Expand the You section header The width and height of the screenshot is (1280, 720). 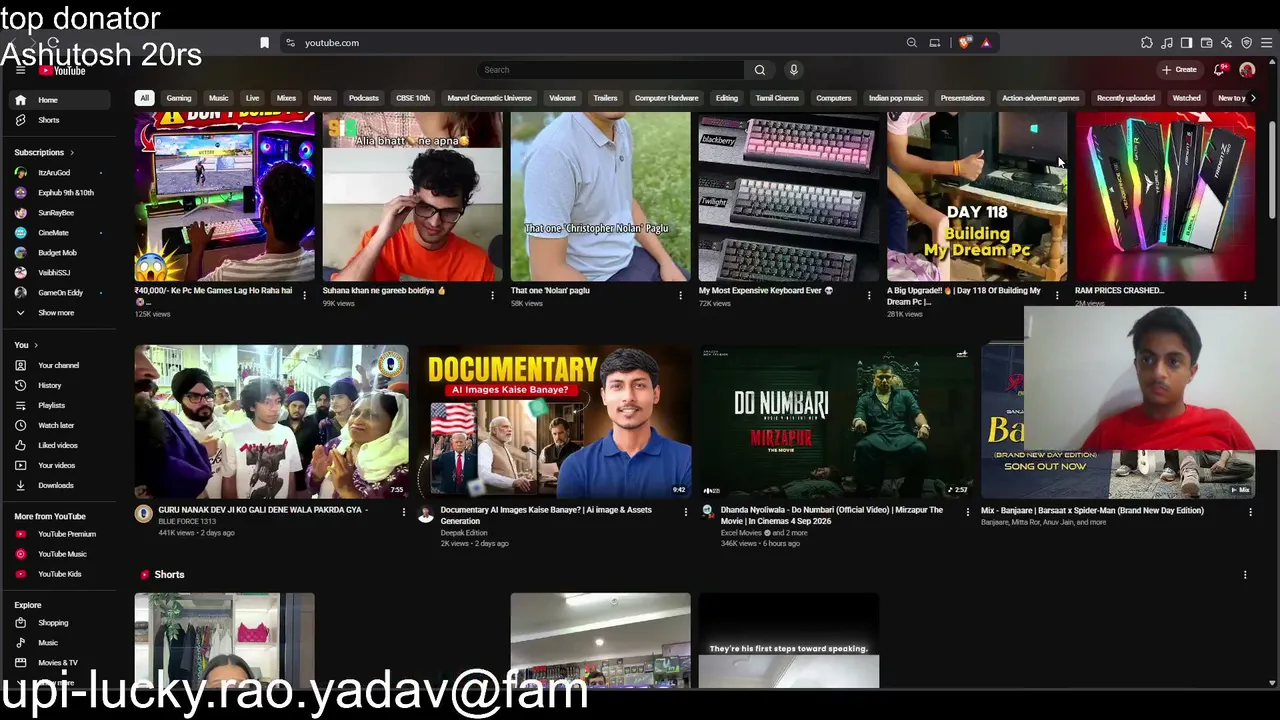pos(25,345)
